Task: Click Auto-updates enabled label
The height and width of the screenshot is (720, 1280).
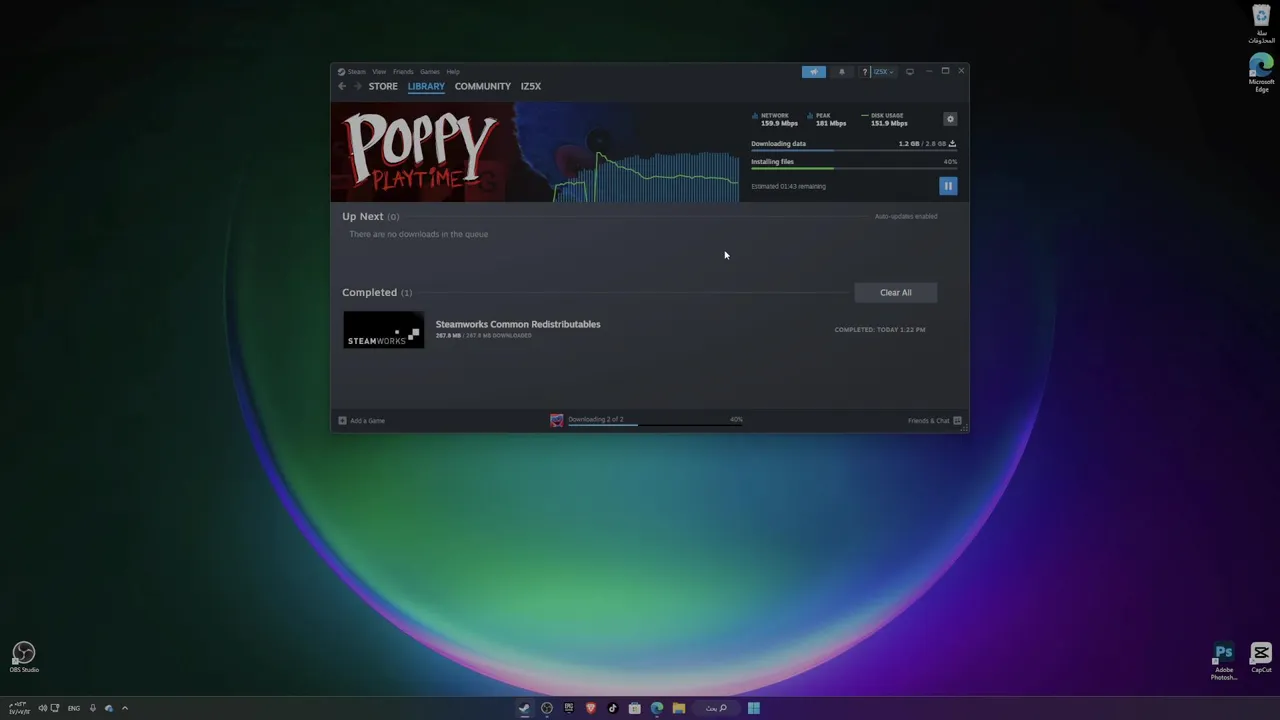Action: (906, 216)
